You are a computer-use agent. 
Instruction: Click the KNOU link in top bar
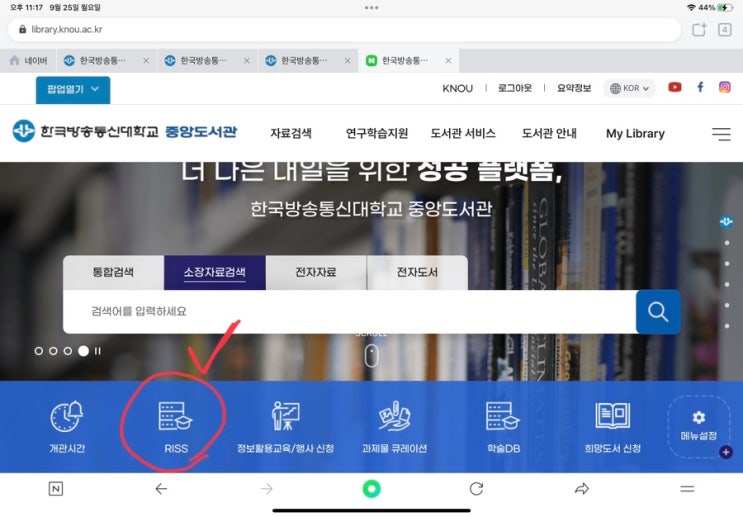click(457, 89)
